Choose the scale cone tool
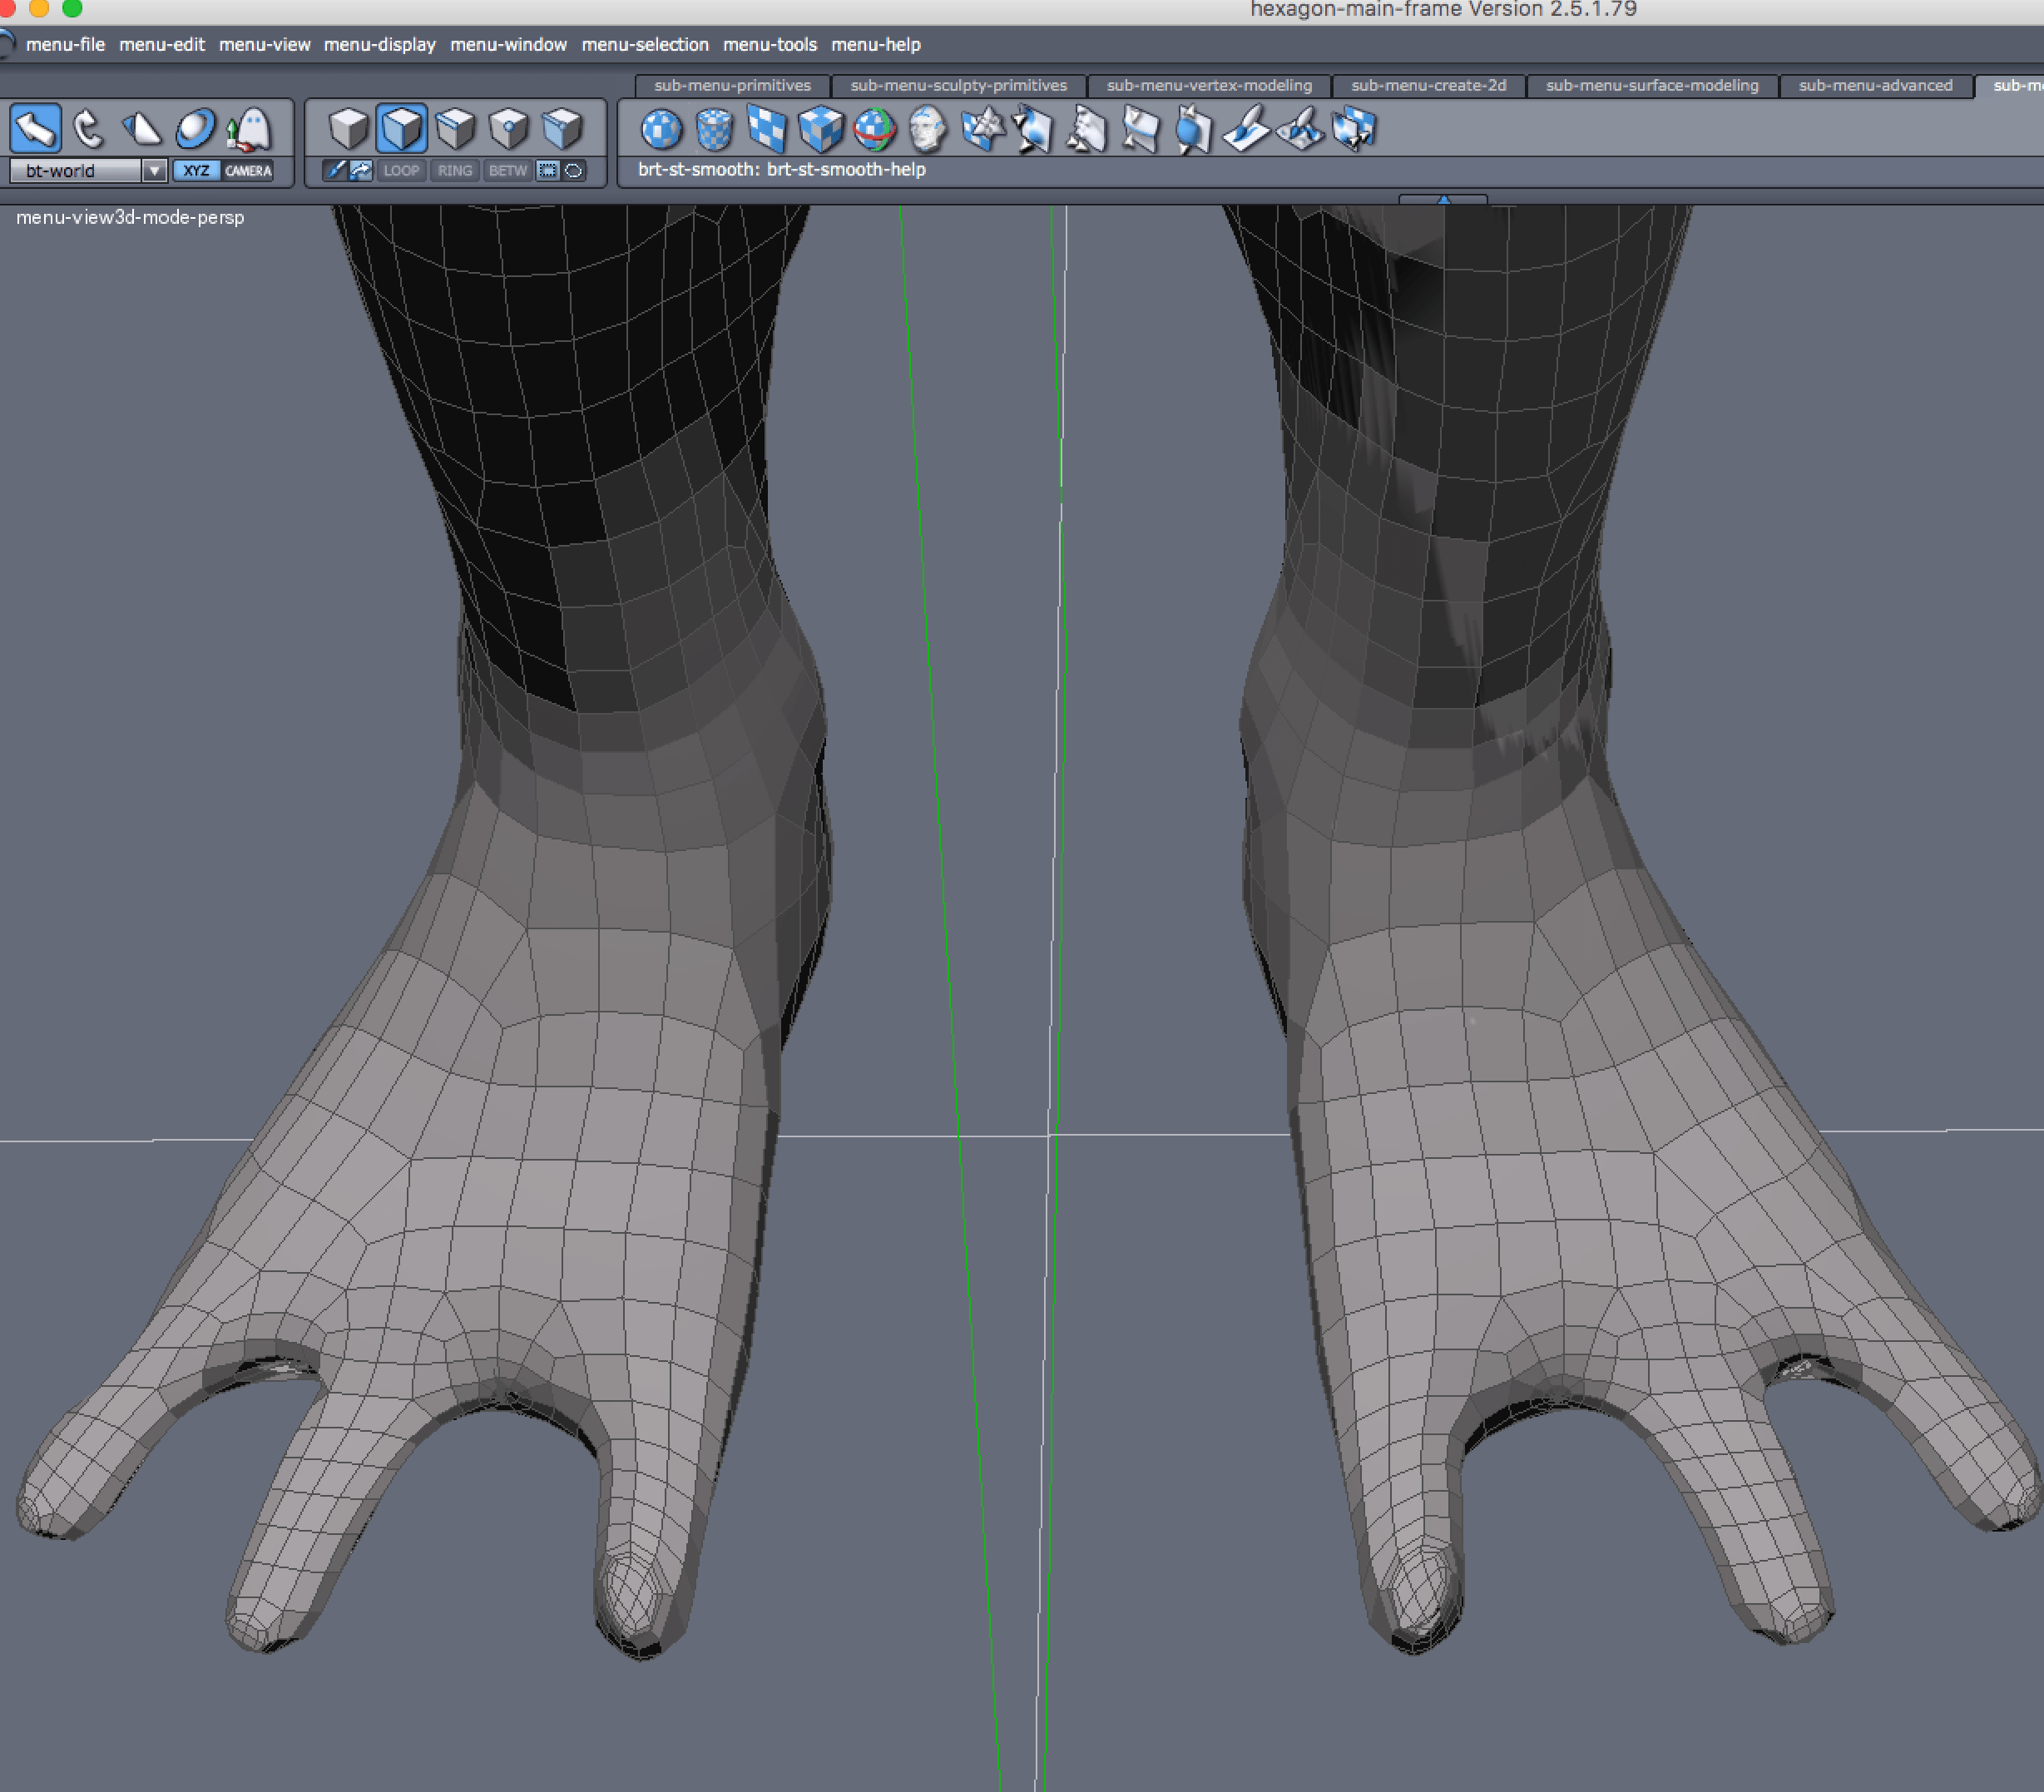The image size is (2044, 1792). click(x=142, y=129)
